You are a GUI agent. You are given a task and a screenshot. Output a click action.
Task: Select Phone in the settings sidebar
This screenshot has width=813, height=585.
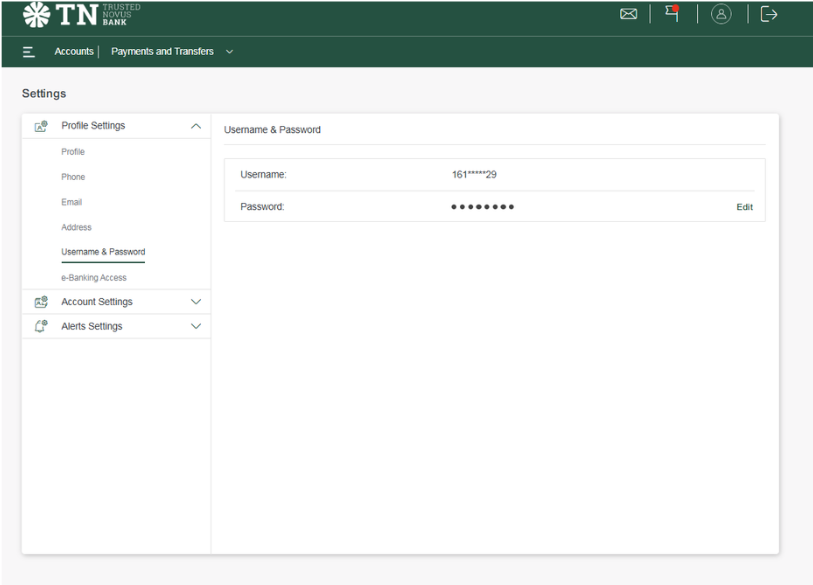click(73, 177)
